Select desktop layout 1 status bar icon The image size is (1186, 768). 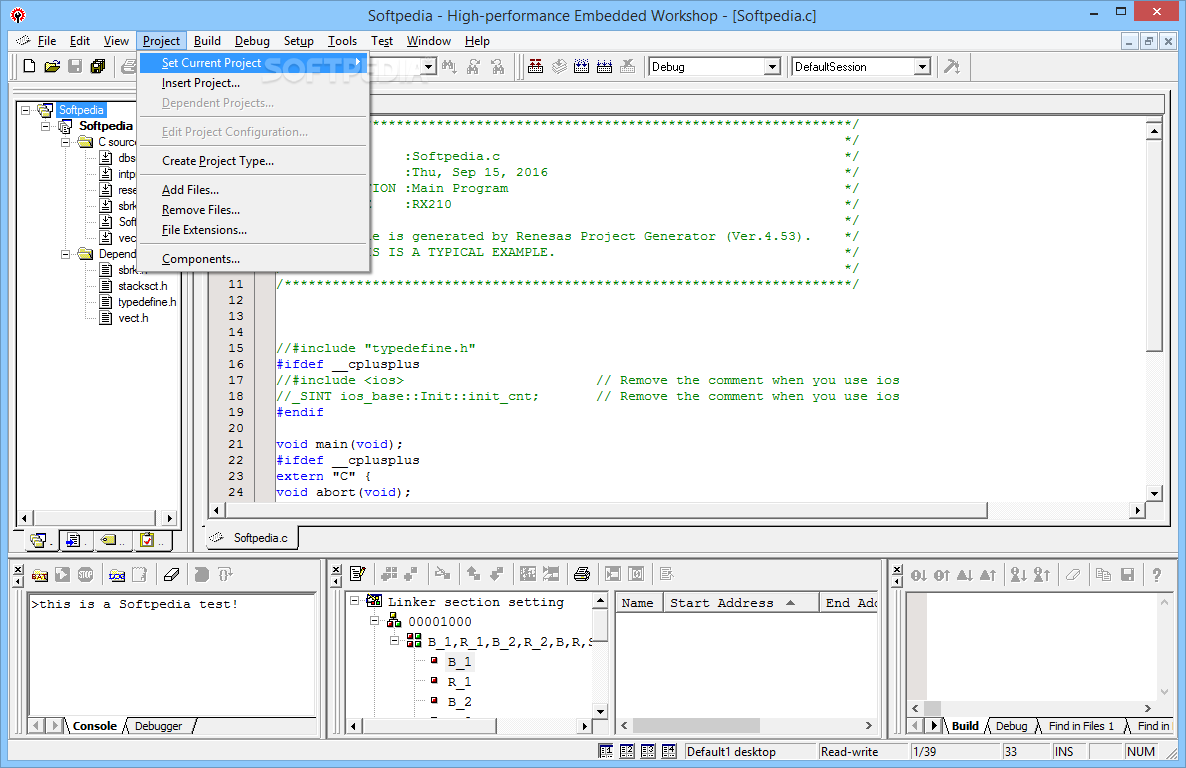click(x=606, y=751)
